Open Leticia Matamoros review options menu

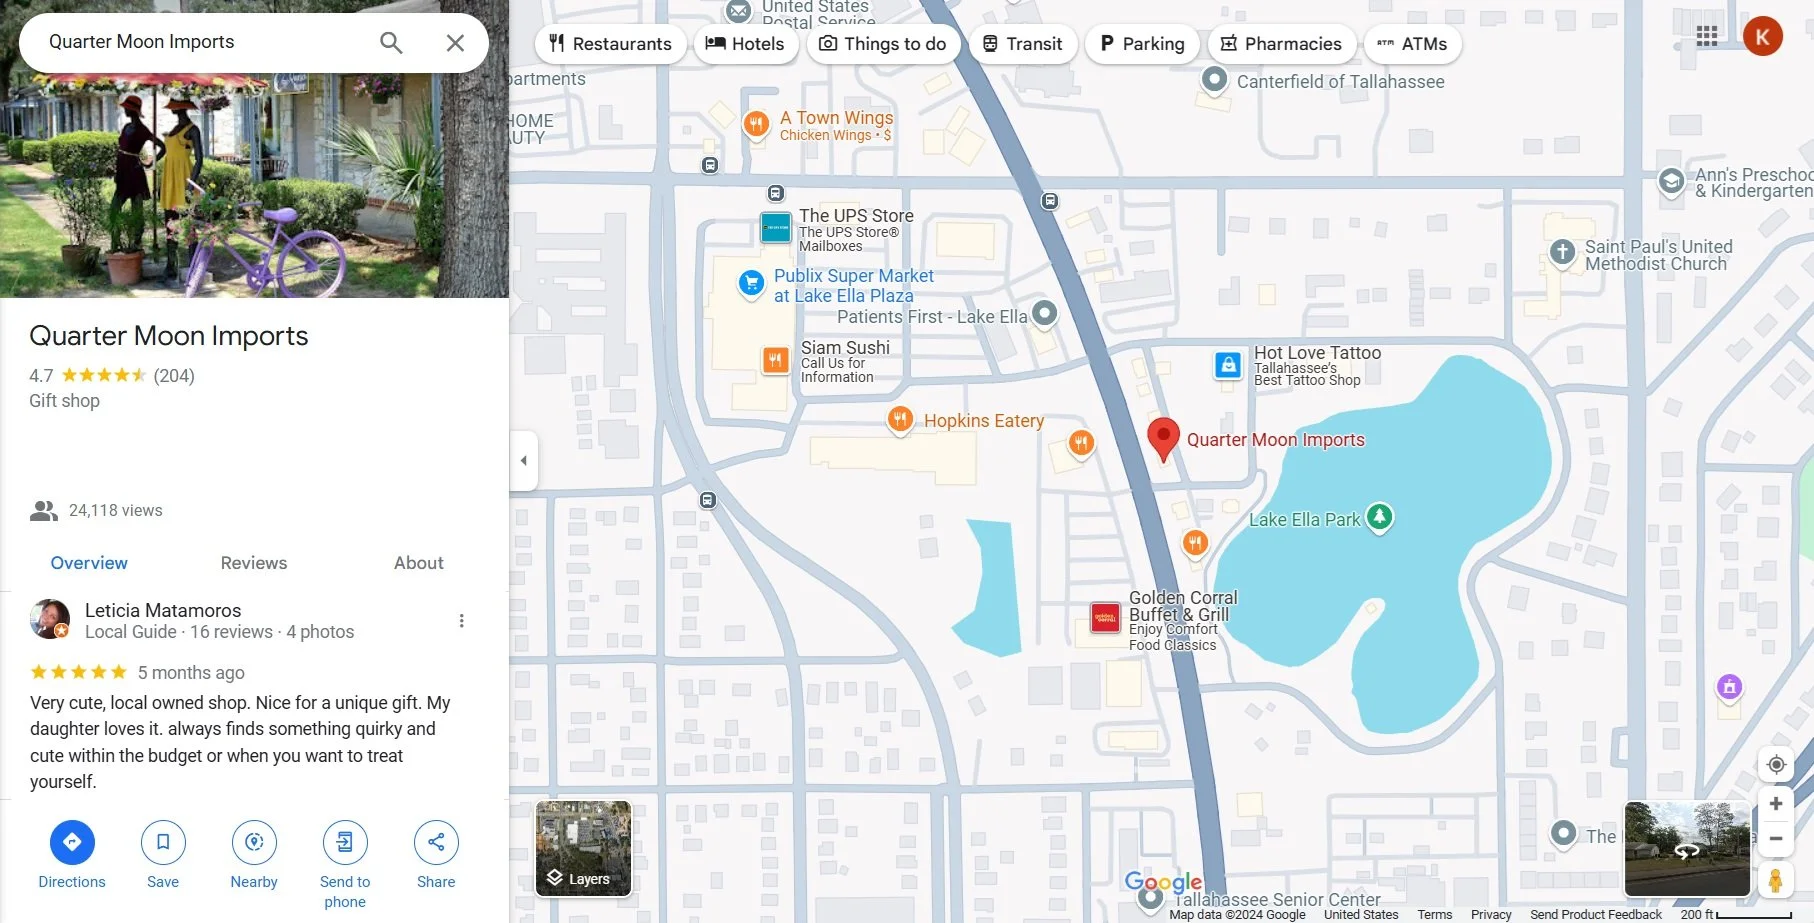(461, 621)
